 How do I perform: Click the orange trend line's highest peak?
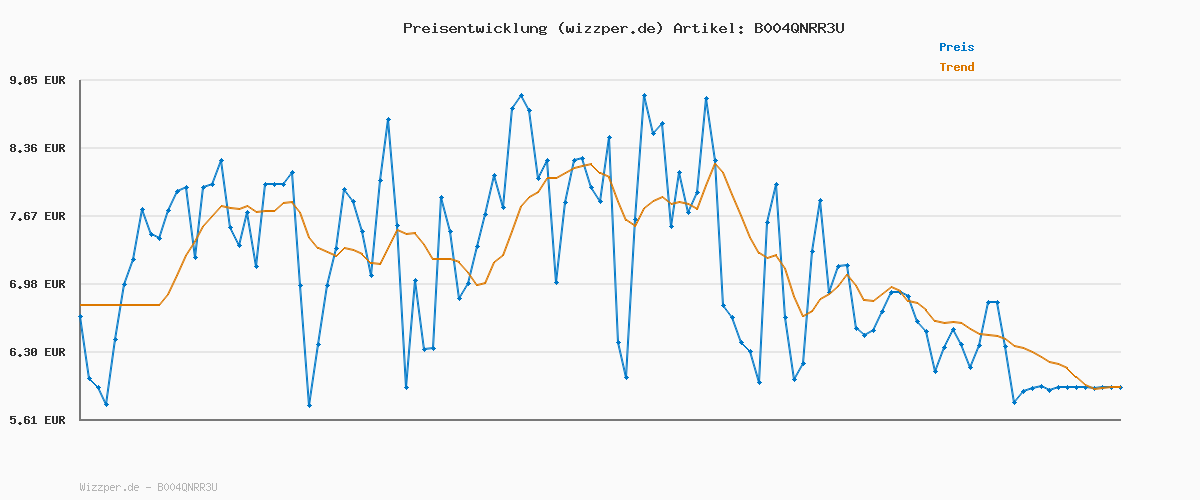(x=716, y=165)
